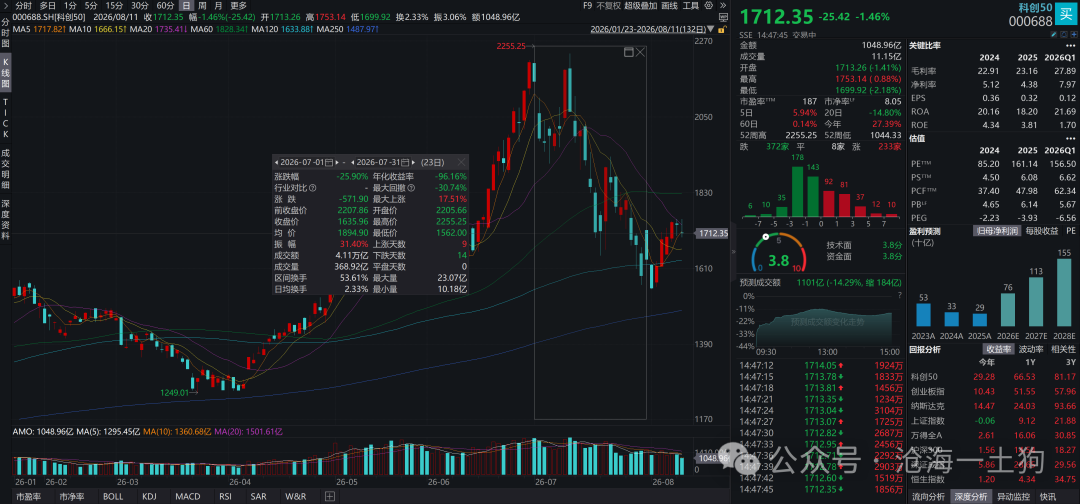
Task: Open 深度资料 in the left sidebar
Action: click(x=6, y=220)
